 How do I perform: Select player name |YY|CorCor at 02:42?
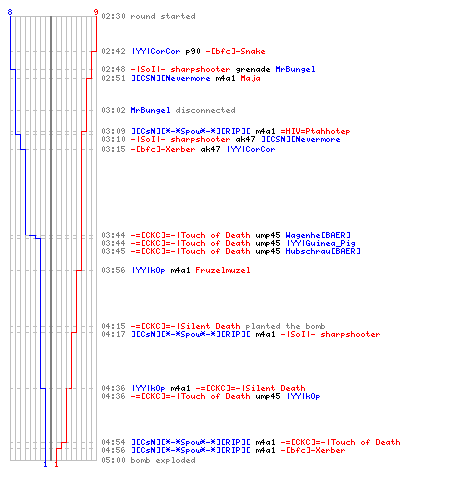click(156, 51)
